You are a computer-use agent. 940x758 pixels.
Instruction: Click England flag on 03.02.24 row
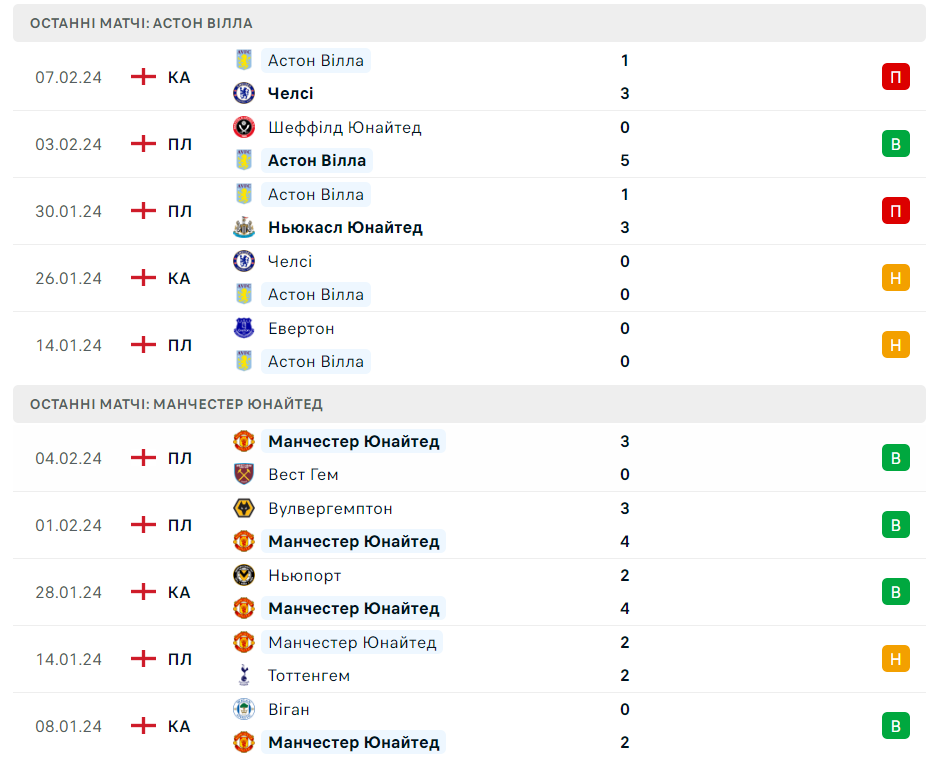point(144,144)
